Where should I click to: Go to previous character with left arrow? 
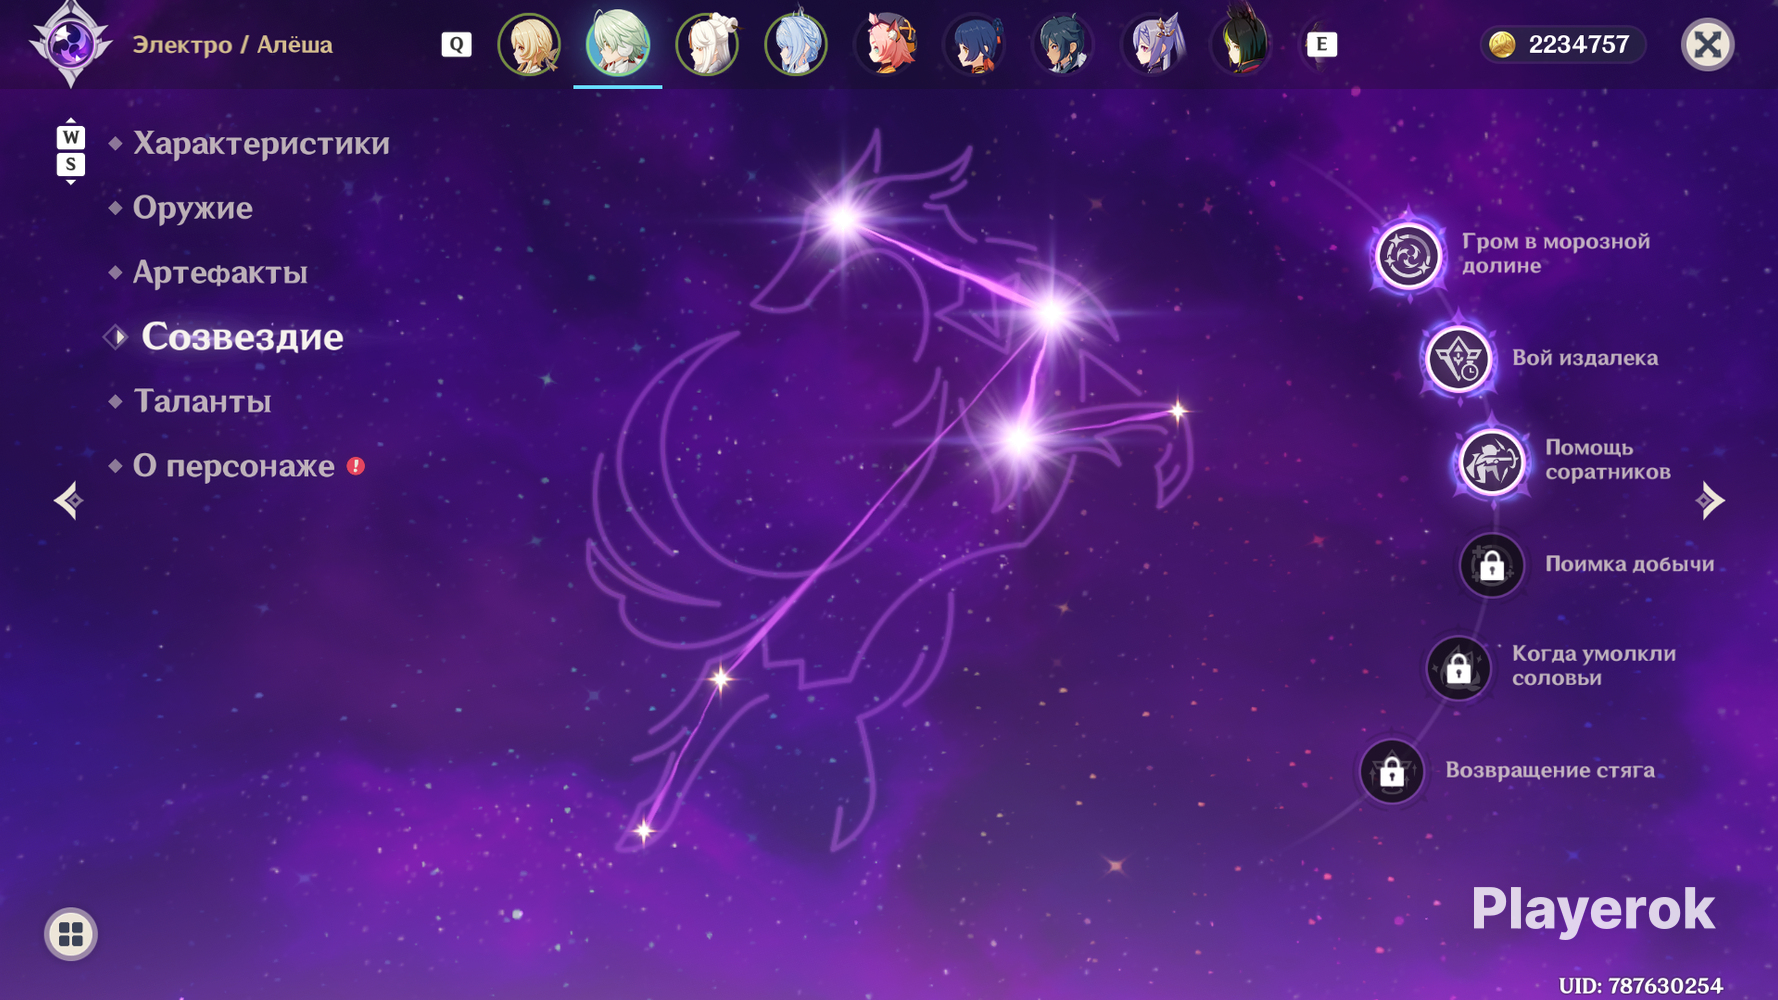click(68, 500)
